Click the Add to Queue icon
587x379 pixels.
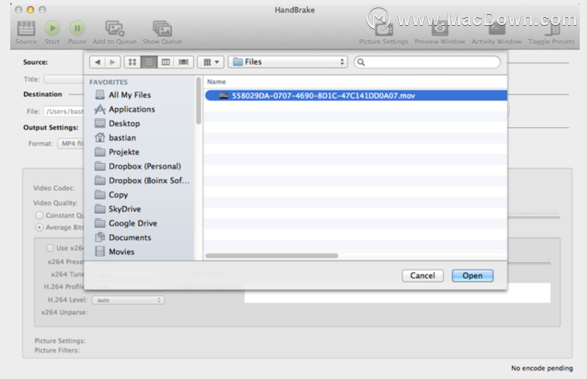click(x=114, y=28)
